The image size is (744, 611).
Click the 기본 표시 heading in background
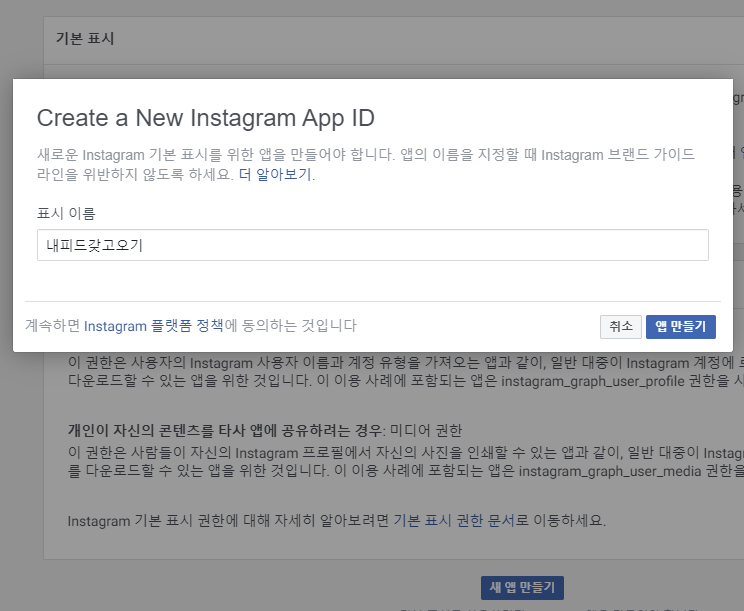85,38
